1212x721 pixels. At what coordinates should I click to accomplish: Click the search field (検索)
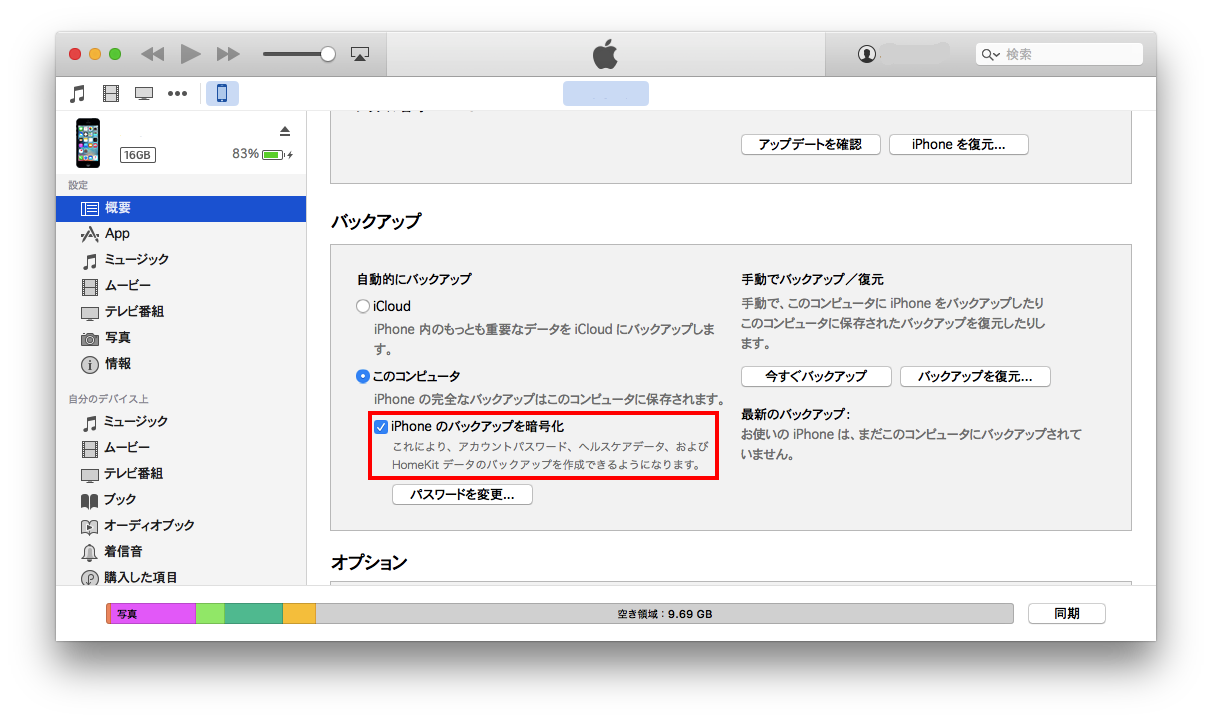[1059, 54]
